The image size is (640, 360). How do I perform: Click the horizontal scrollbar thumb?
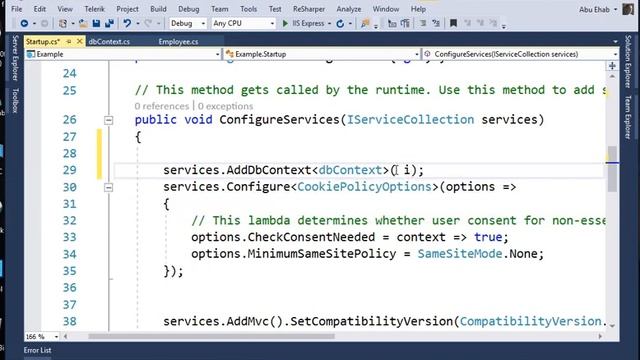click(x=211, y=336)
